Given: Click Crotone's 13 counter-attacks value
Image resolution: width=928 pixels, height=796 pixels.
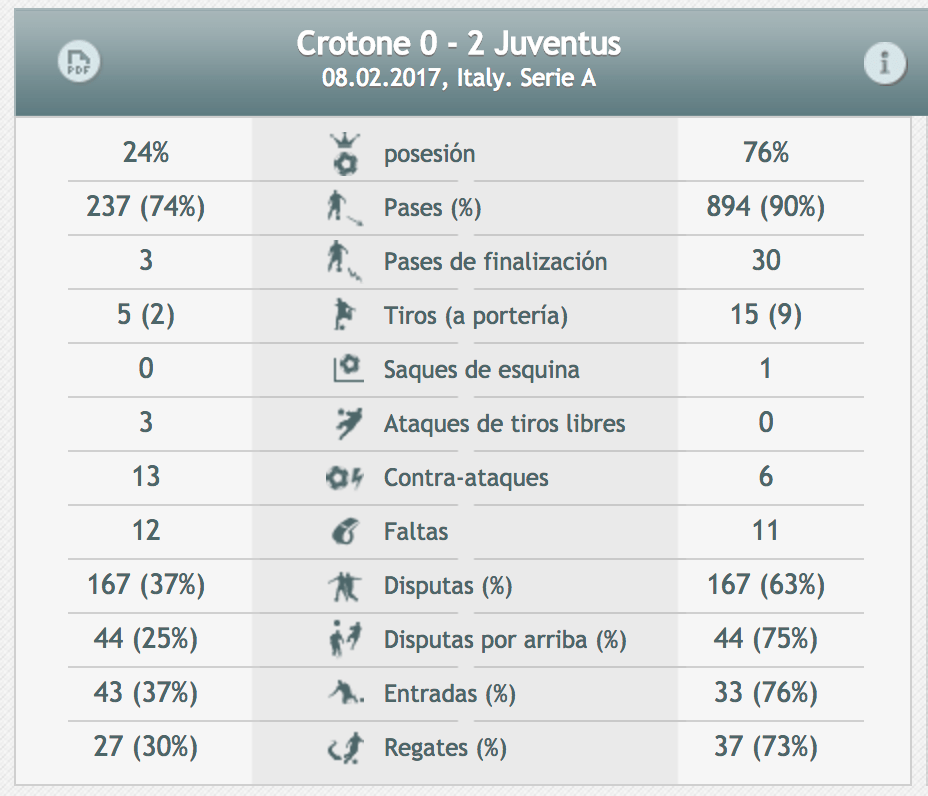Looking at the screenshot, I should click(146, 477).
